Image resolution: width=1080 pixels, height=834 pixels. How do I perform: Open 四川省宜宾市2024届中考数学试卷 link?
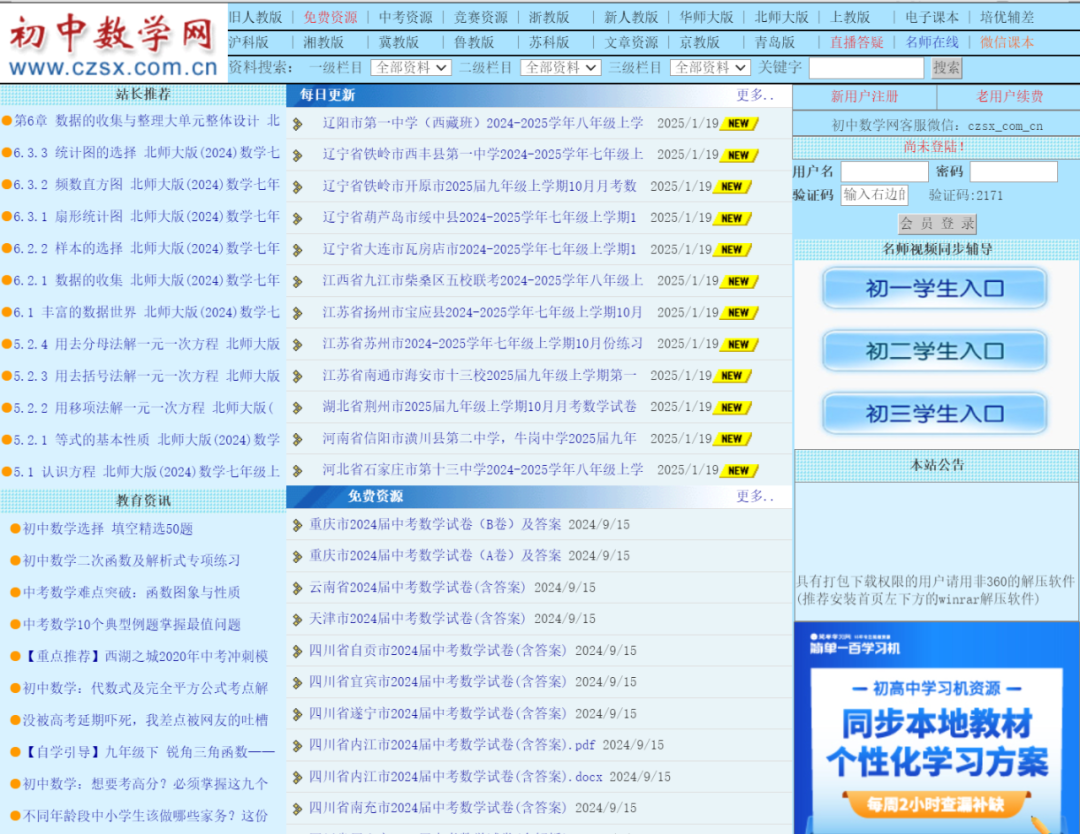437,682
